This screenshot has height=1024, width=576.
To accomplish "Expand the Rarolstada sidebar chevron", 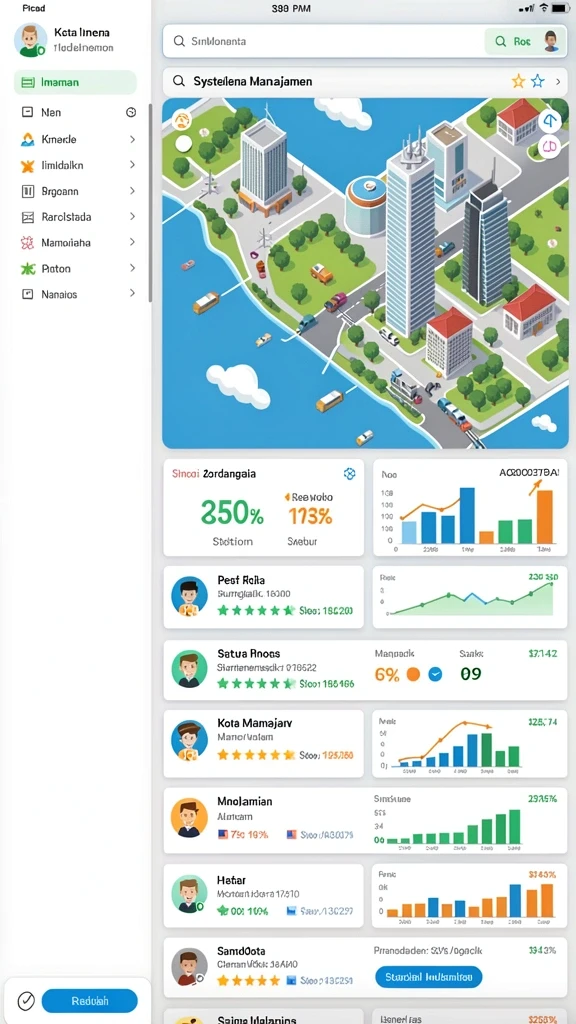I will [x=133, y=217].
